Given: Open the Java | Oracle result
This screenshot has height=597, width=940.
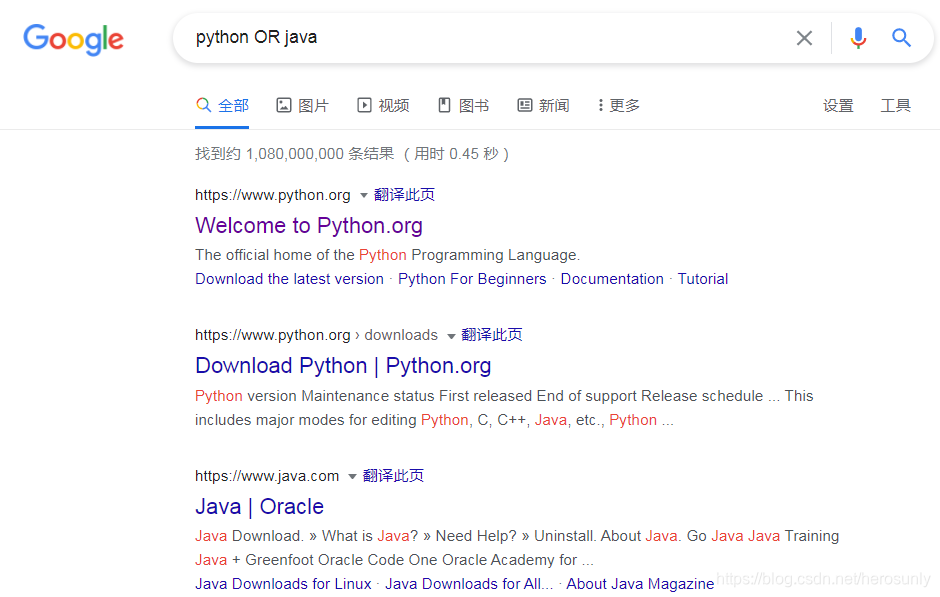Looking at the screenshot, I should click(x=259, y=507).
